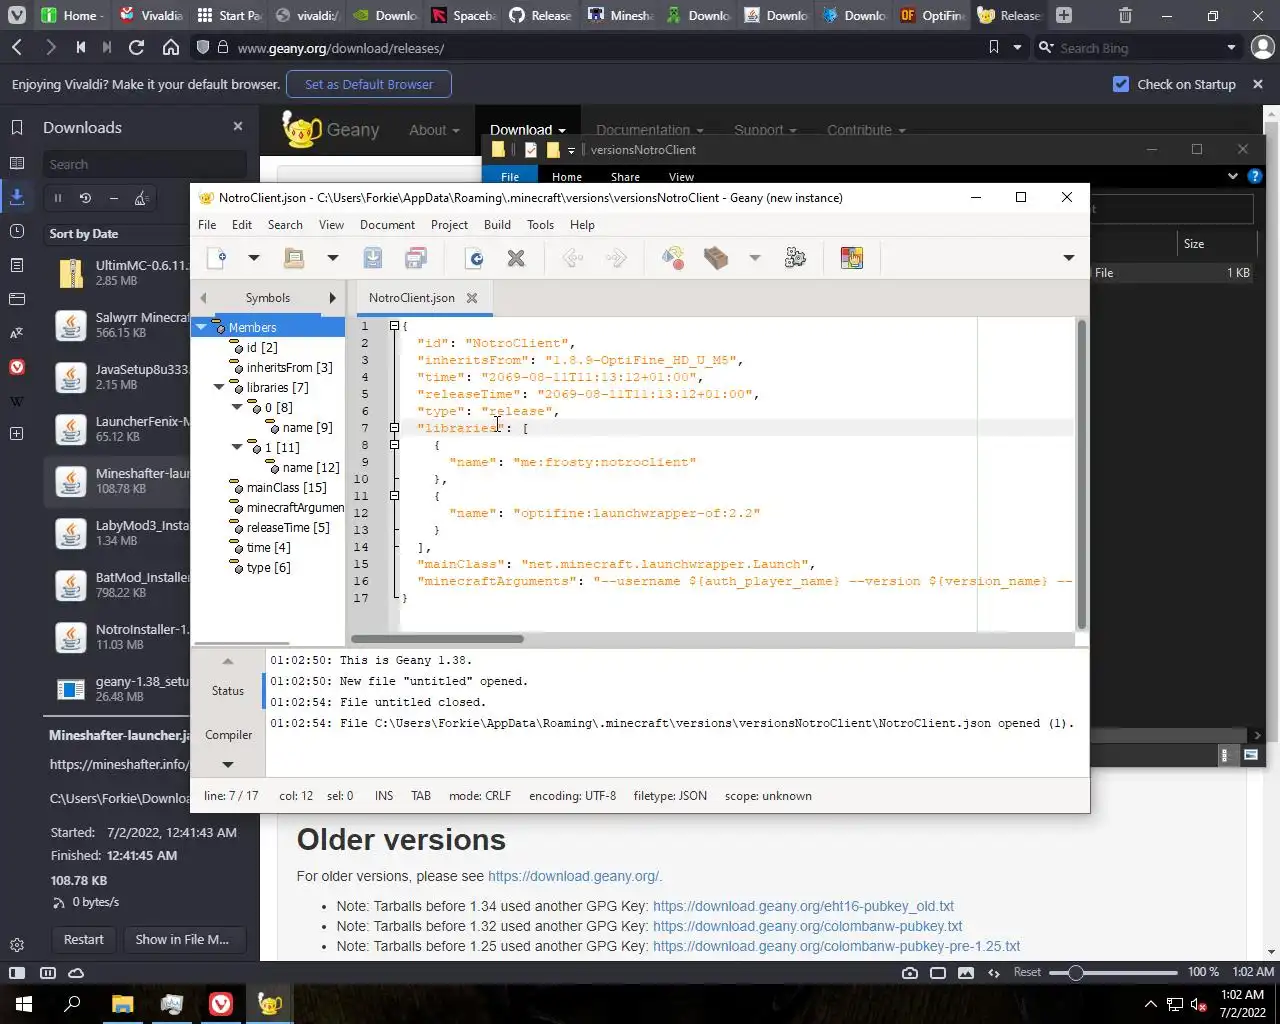Screen dimensions: 1280x1024
Task: Toggle tiling of tabs status icon
Action: coord(47,973)
